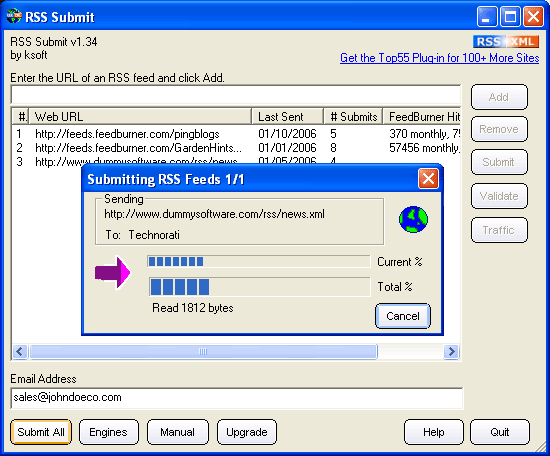The image size is (550, 456).
Task: Click the RSS Submit title bar icon
Action: tap(14, 16)
